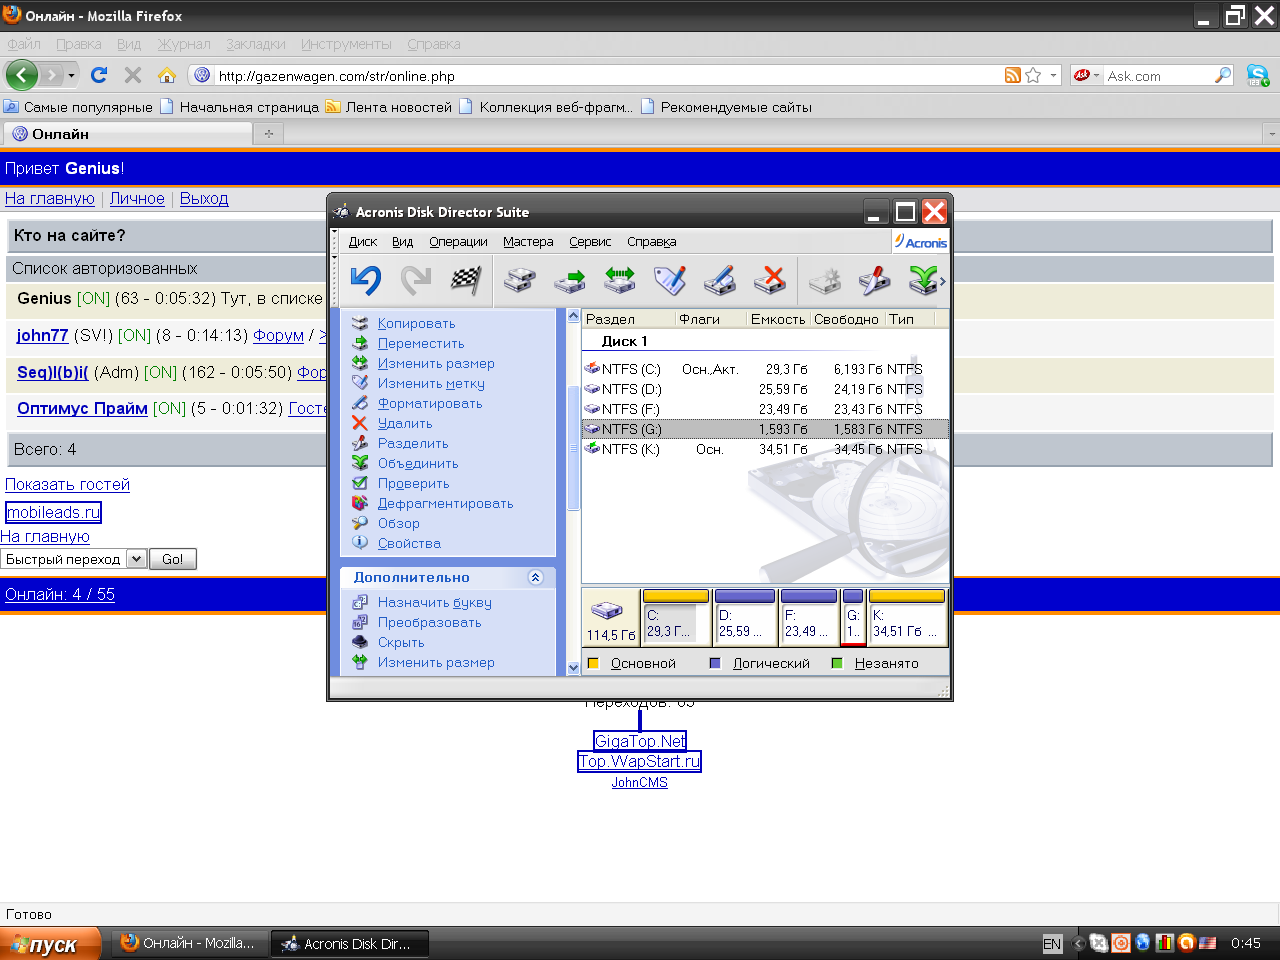Image resolution: width=1280 pixels, height=960 pixels.
Task: Click the Move partition toolbar icon with green arrow
Action: point(570,280)
